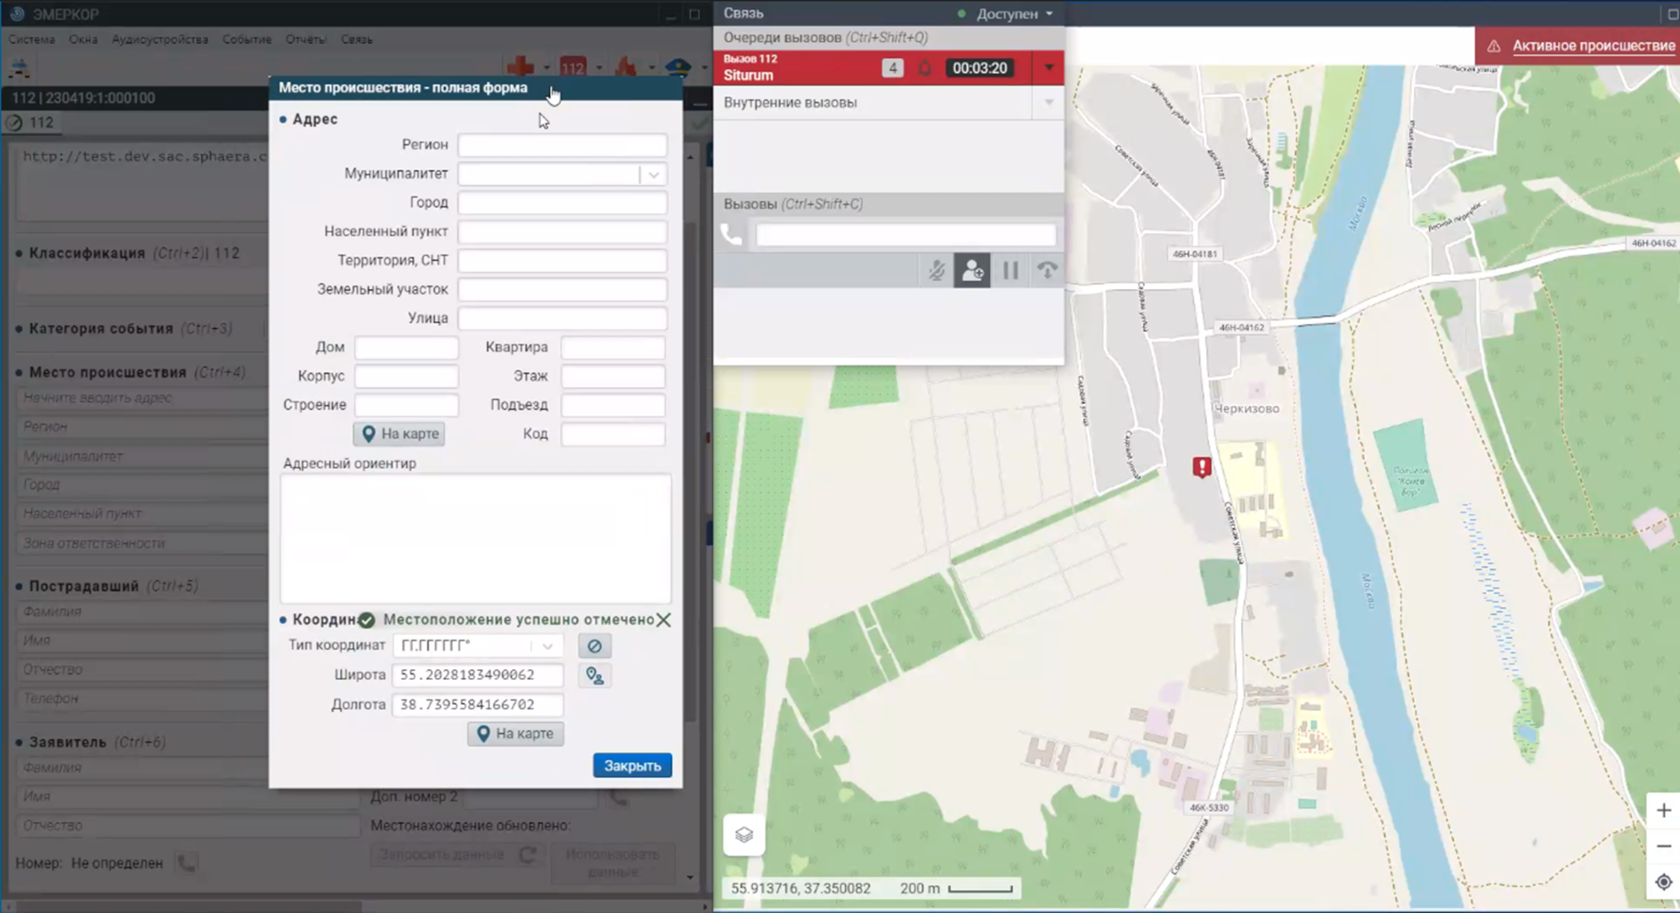Click the phone icon beside Доп. номер 2

point(619,797)
